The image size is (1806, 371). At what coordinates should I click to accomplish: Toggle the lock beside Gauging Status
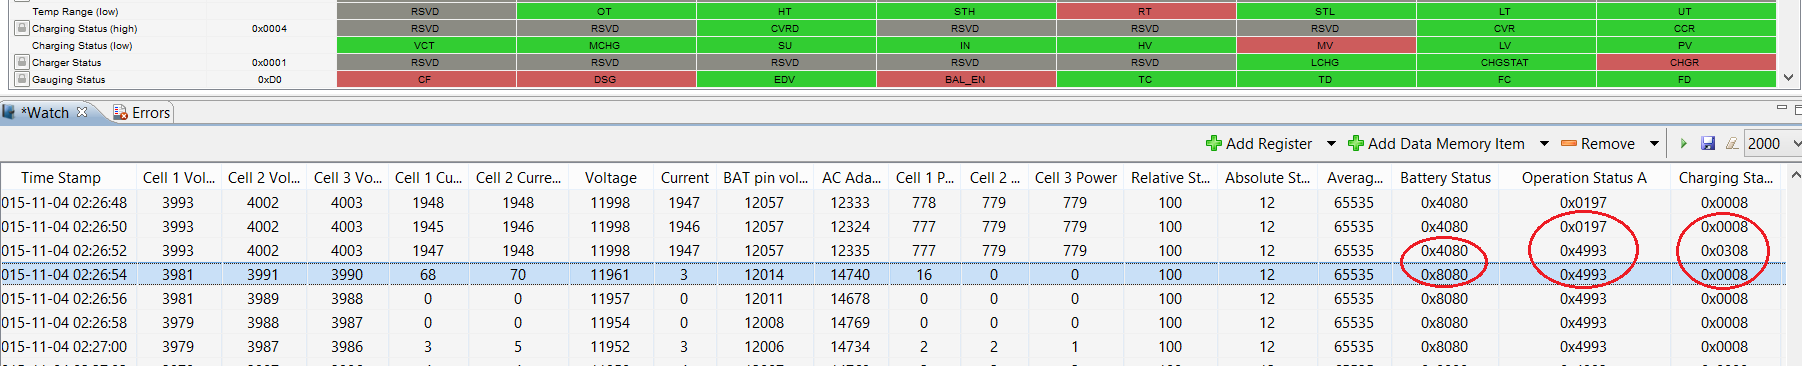click(x=22, y=79)
